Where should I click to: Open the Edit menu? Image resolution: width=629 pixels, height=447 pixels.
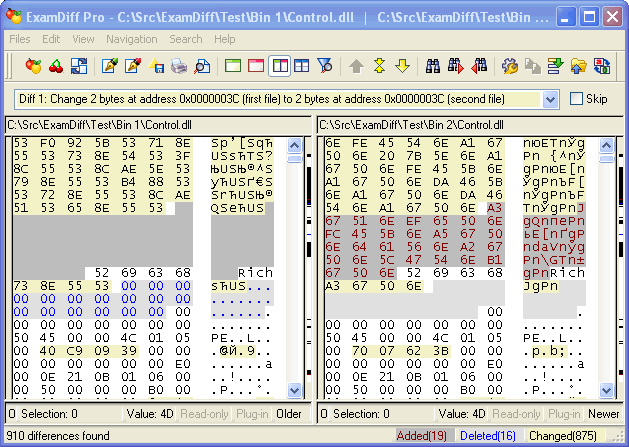coord(51,39)
